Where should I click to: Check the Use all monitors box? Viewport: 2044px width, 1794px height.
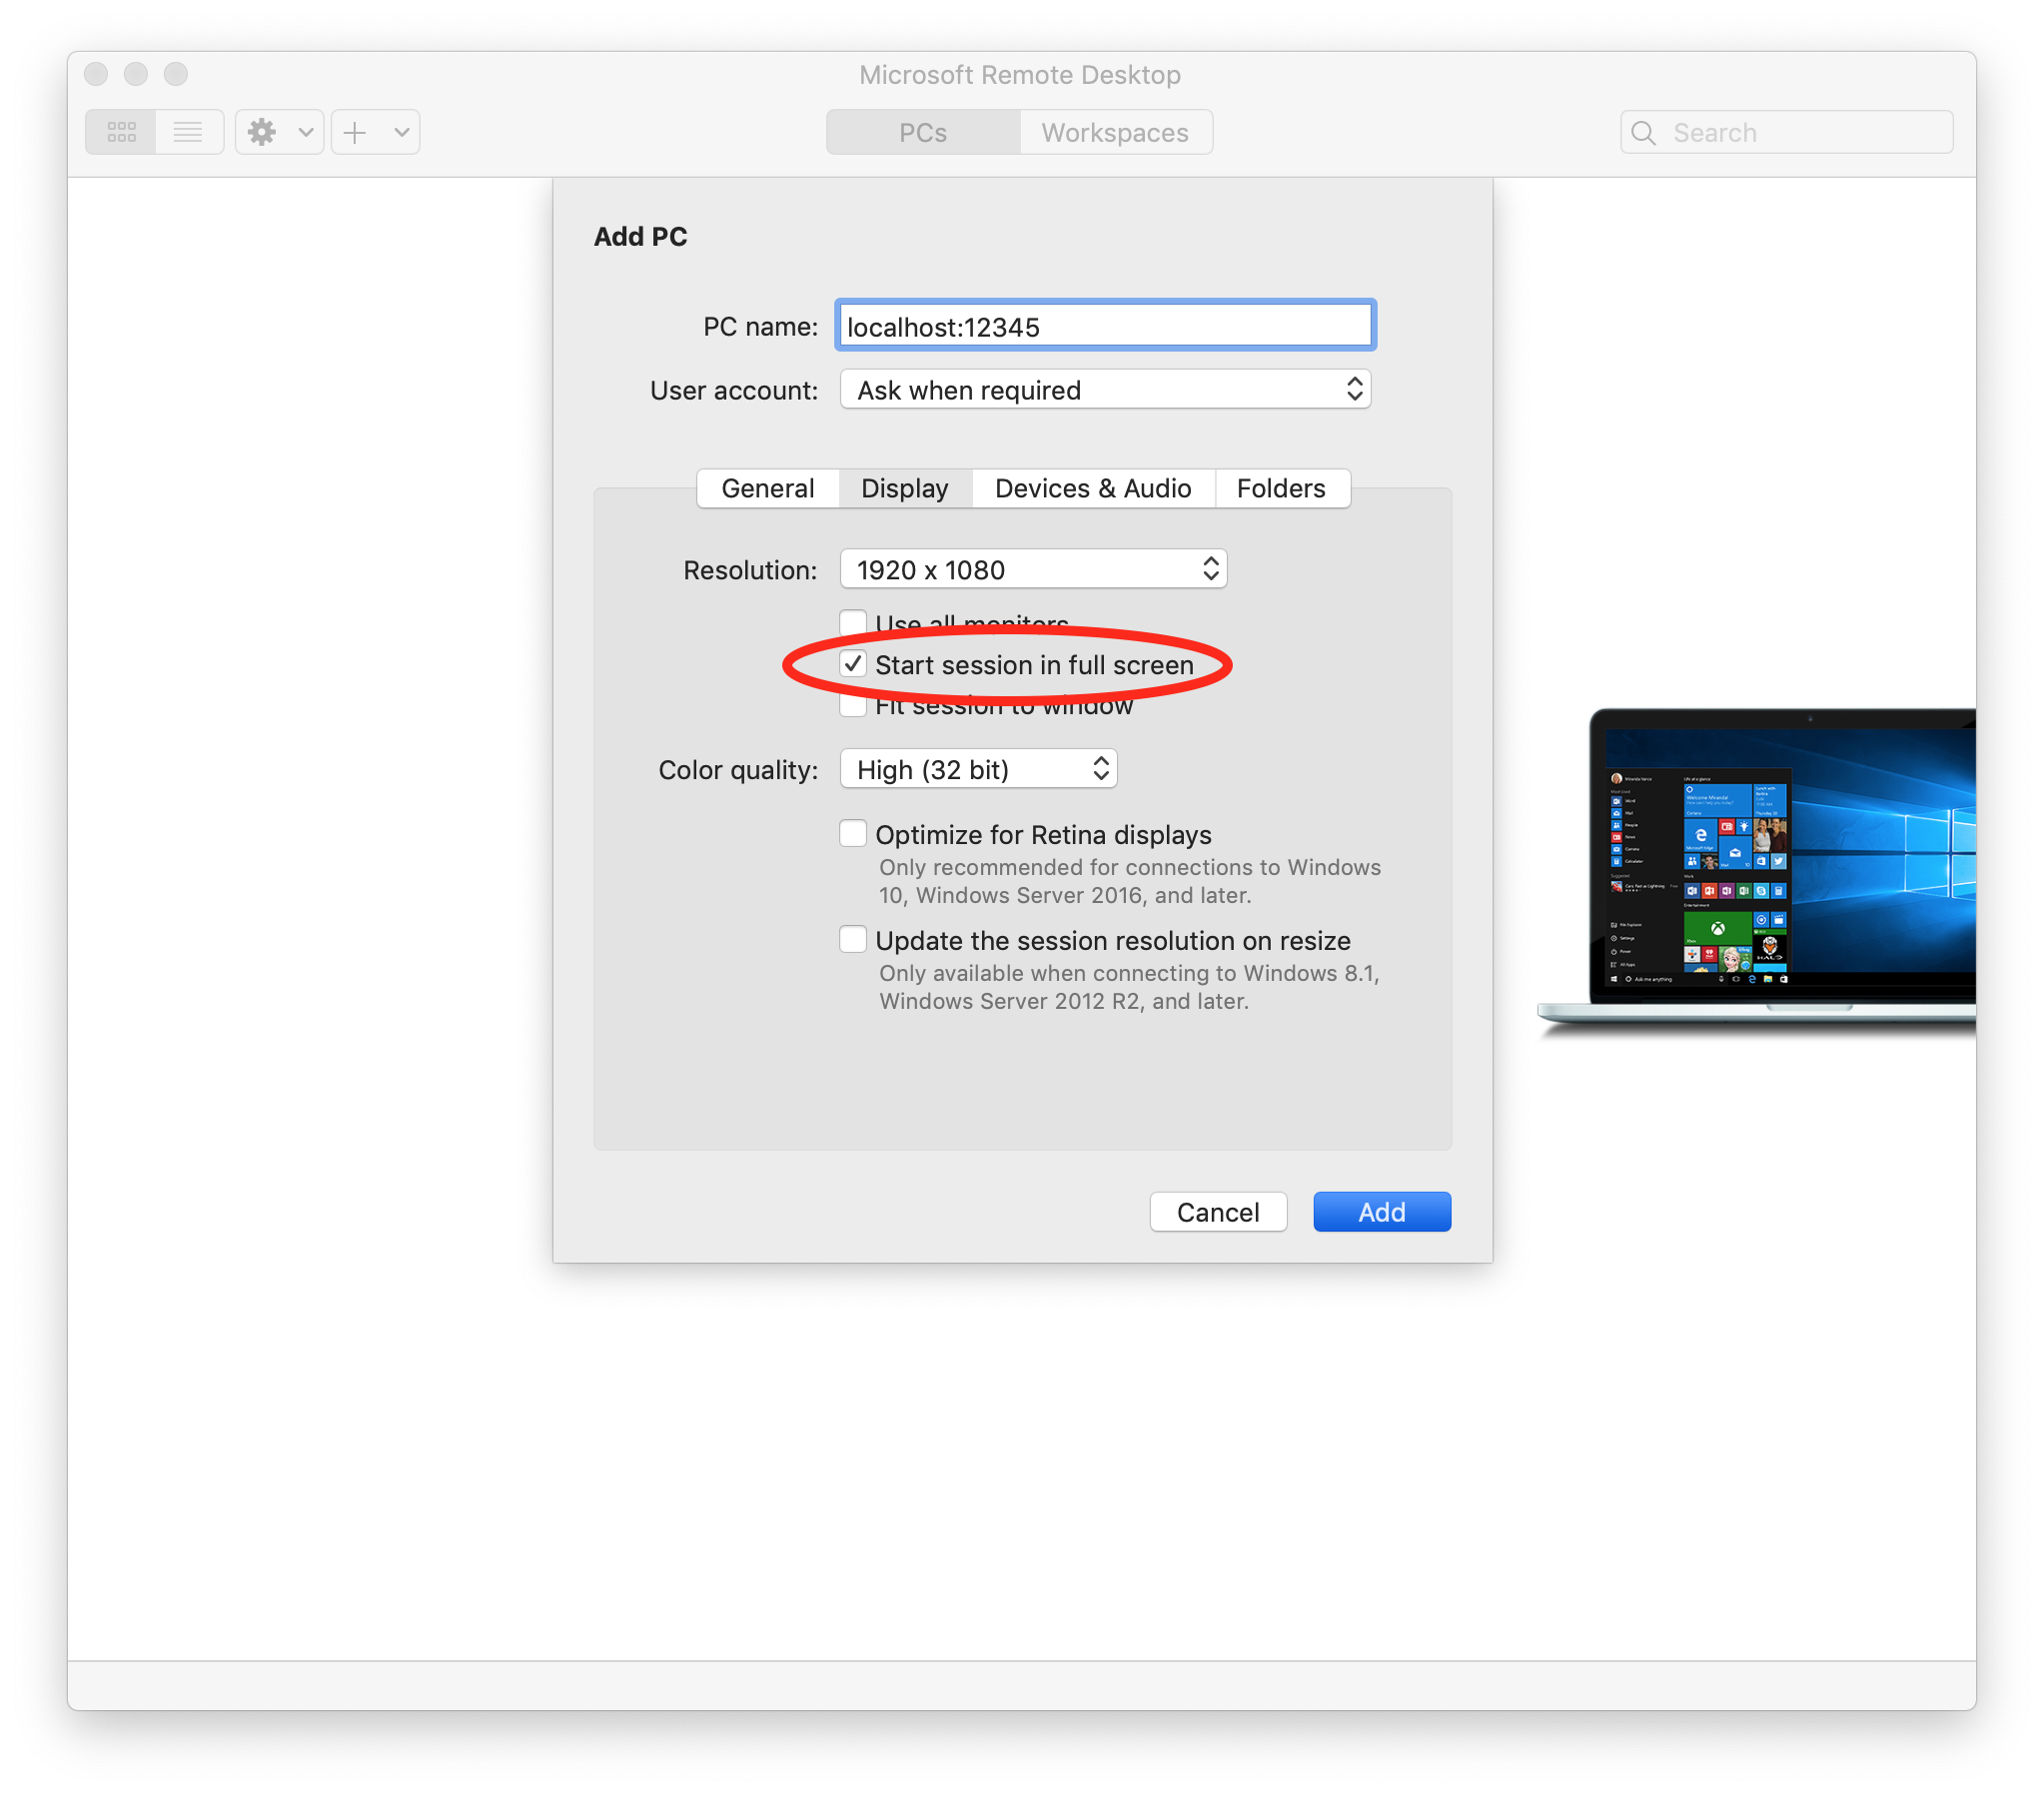coord(853,621)
